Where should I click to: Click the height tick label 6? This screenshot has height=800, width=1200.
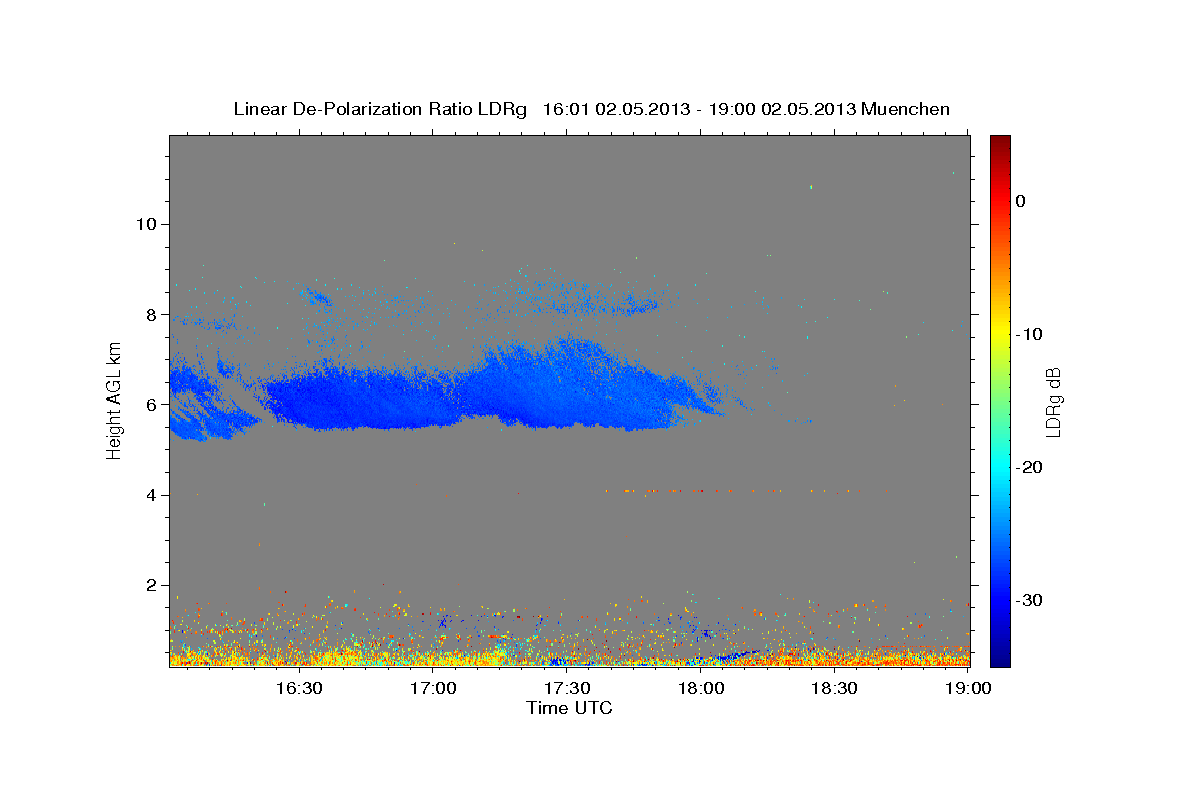(x=150, y=404)
